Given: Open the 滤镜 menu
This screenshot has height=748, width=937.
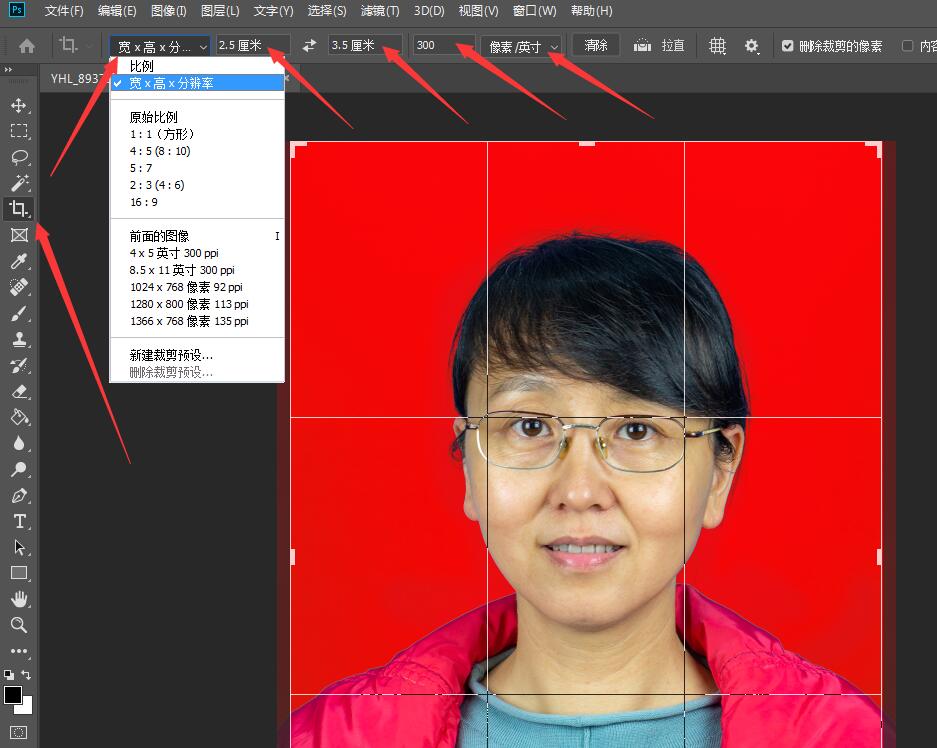Looking at the screenshot, I should (x=380, y=11).
